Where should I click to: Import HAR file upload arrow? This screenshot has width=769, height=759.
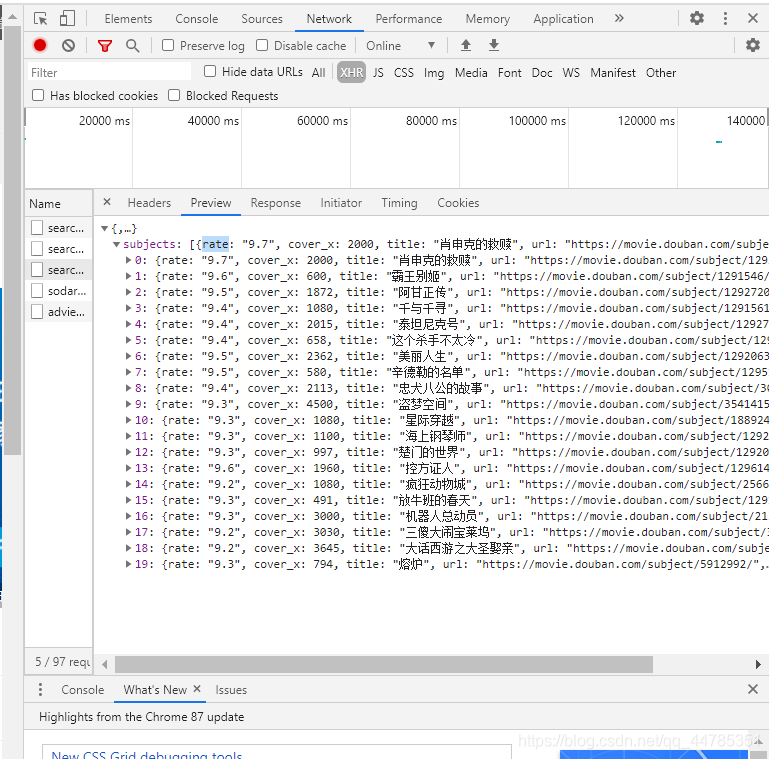coord(466,45)
